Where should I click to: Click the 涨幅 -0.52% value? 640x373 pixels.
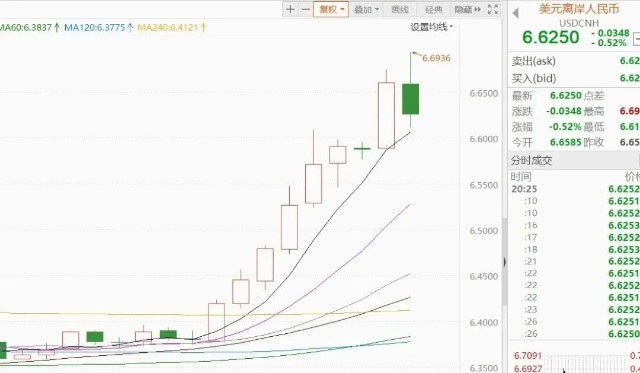(565, 127)
